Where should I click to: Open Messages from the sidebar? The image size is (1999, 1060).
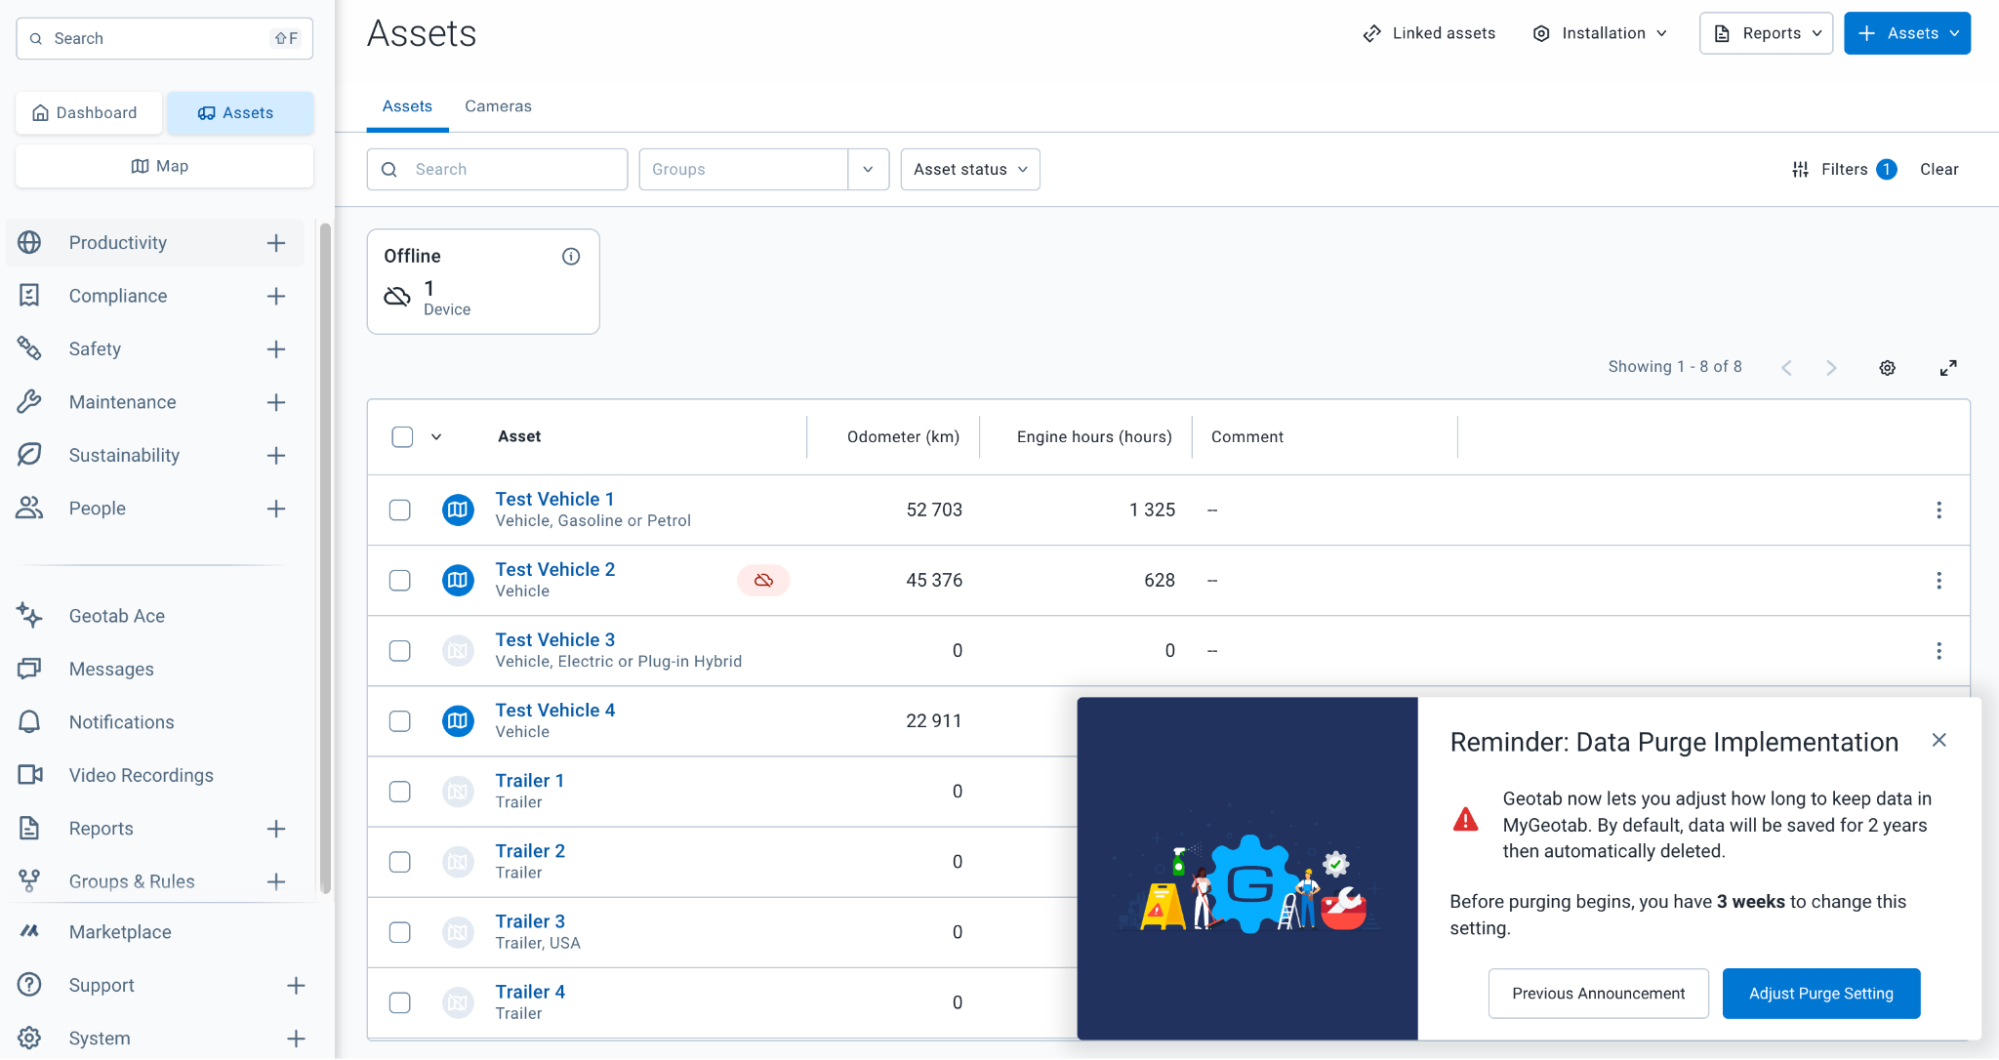click(x=111, y=669)
